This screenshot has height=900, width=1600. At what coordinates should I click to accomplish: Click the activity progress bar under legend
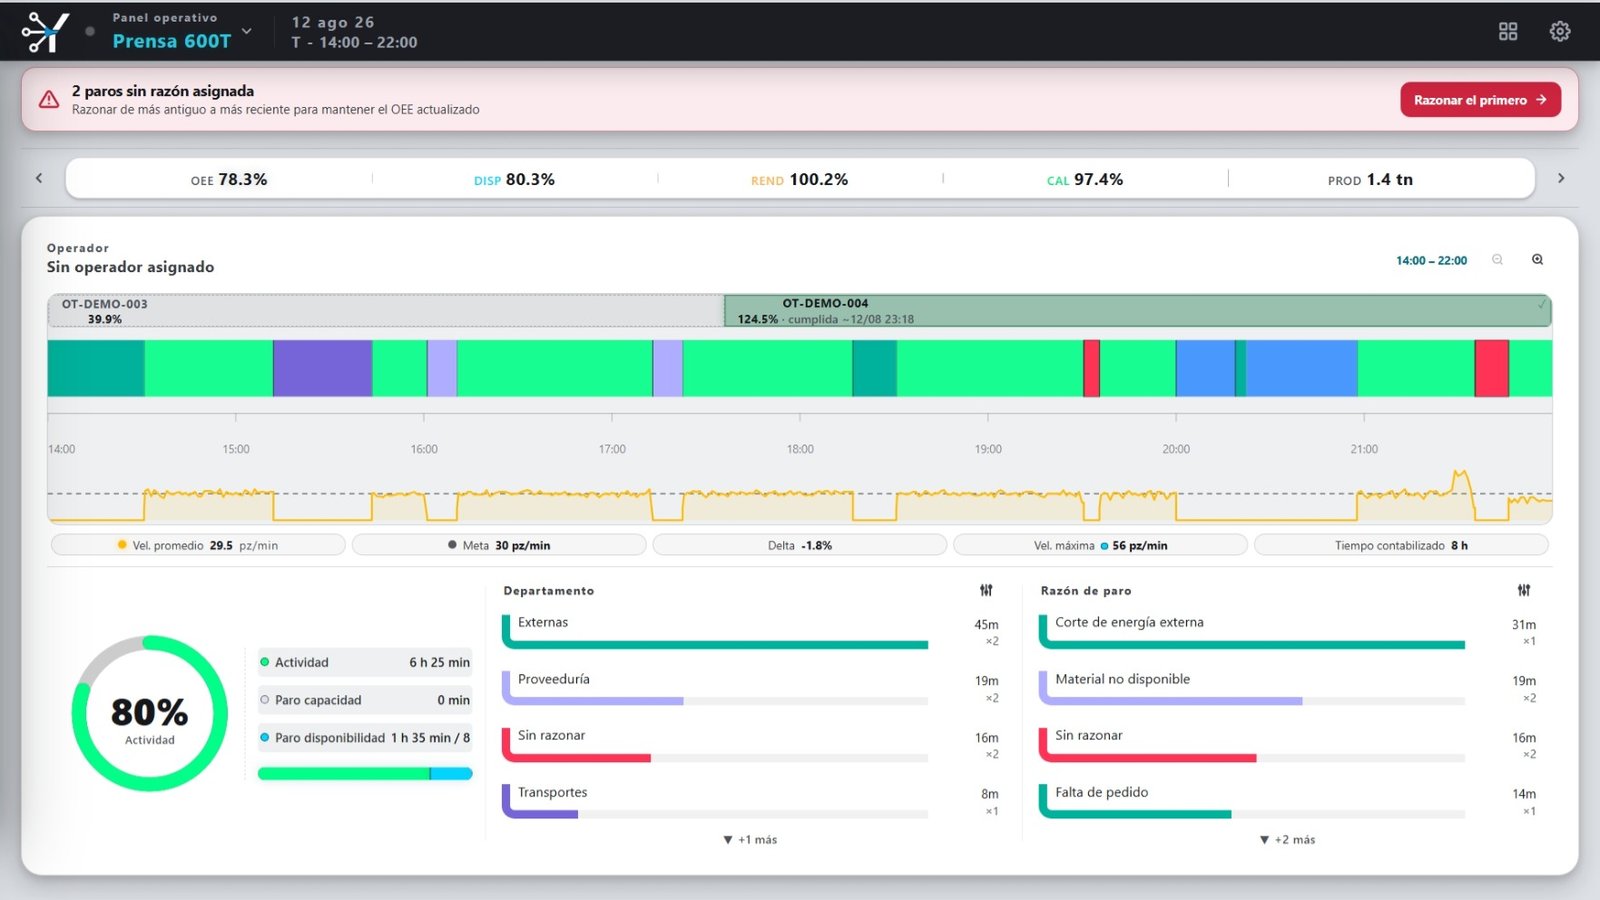(365, 773)
